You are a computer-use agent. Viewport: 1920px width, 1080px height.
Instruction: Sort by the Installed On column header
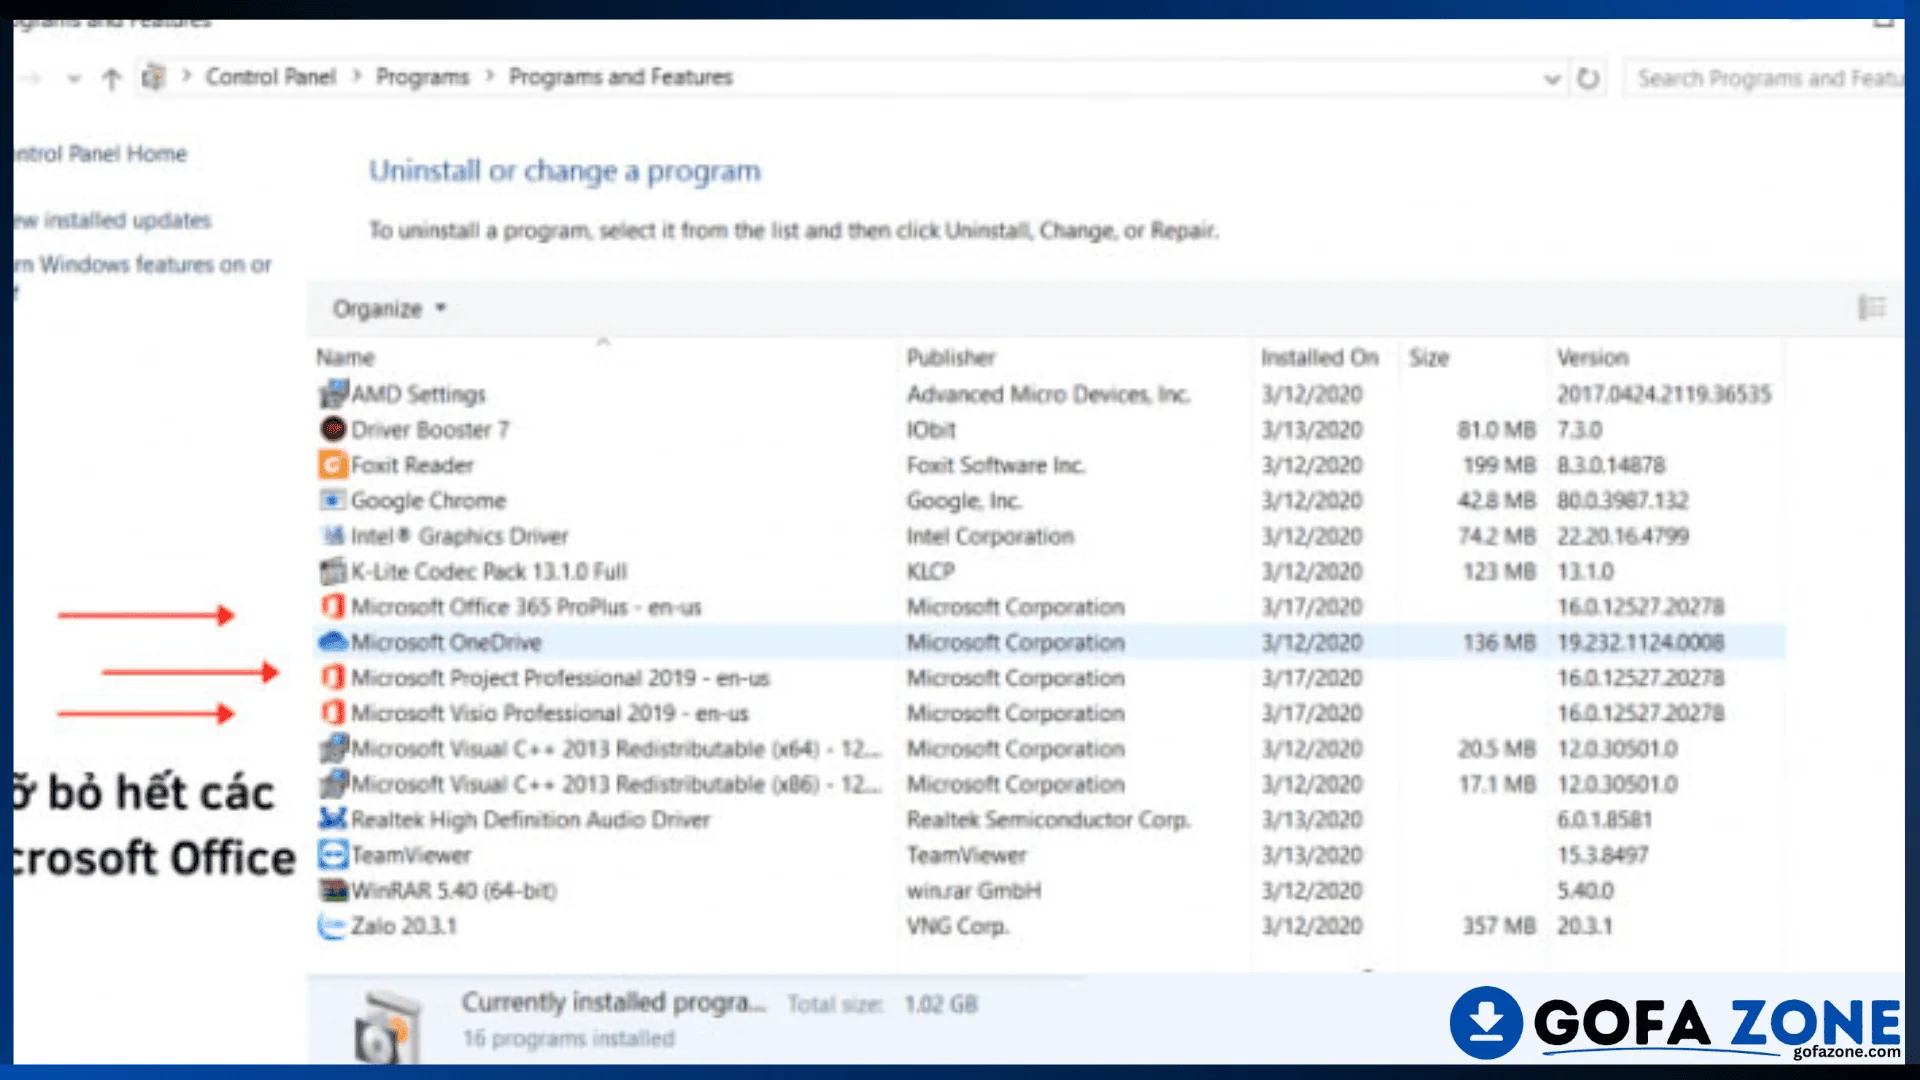(x=1319, y=358)
